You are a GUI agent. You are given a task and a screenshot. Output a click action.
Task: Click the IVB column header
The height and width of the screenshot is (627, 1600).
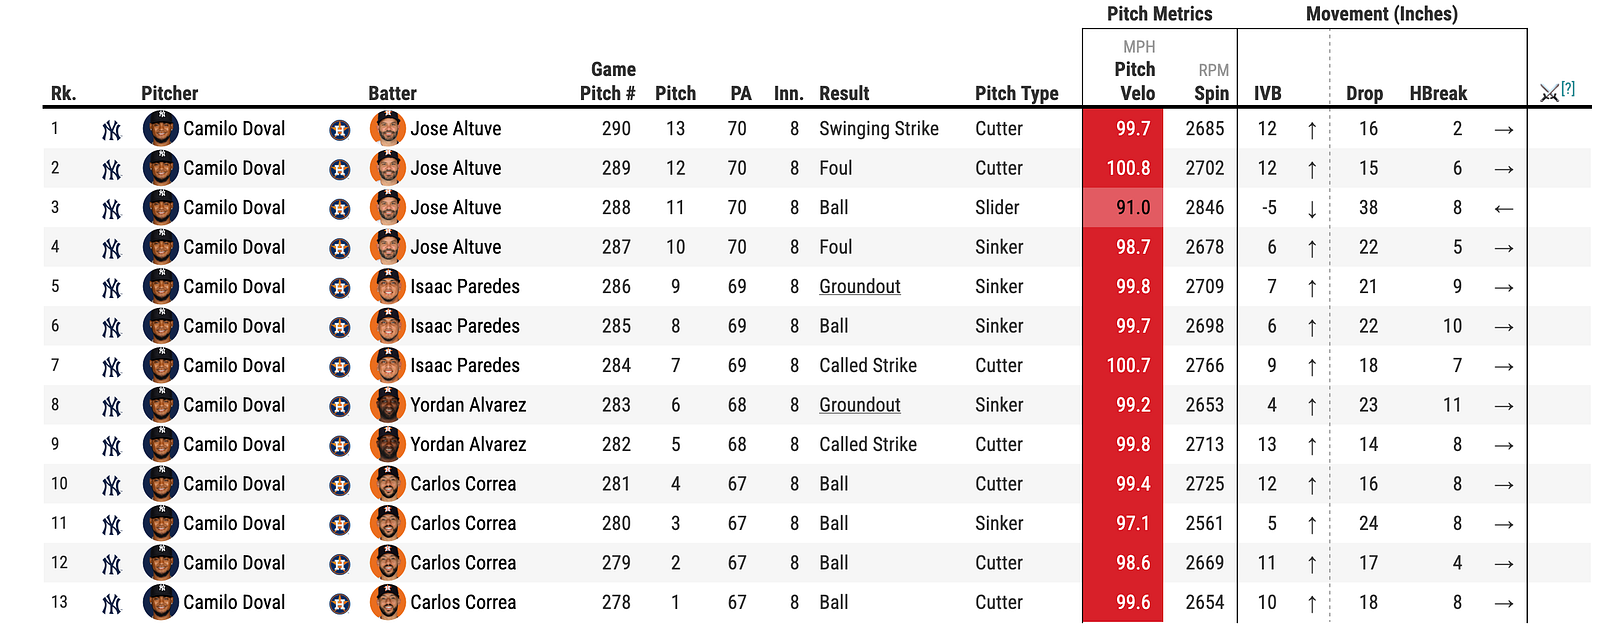click(1267, 93)
